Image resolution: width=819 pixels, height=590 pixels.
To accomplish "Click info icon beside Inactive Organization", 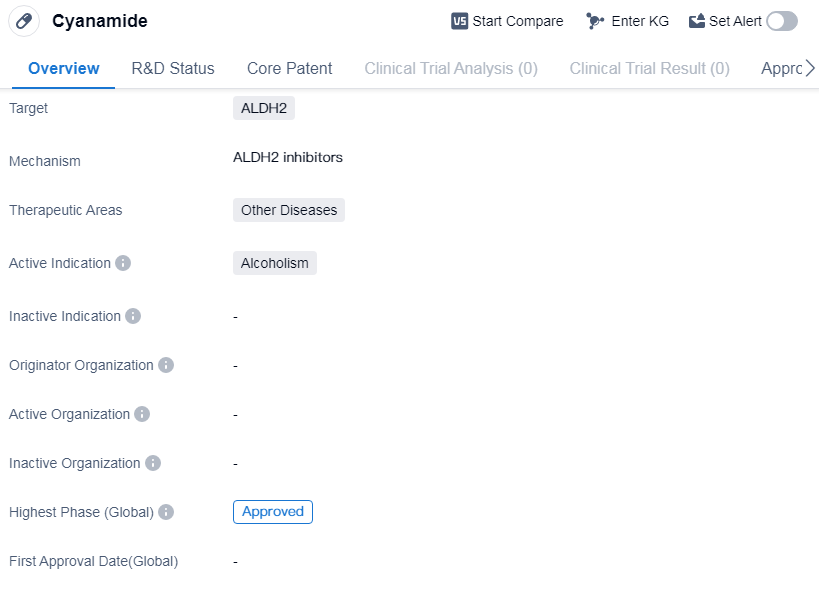I will tap(153, 463).
